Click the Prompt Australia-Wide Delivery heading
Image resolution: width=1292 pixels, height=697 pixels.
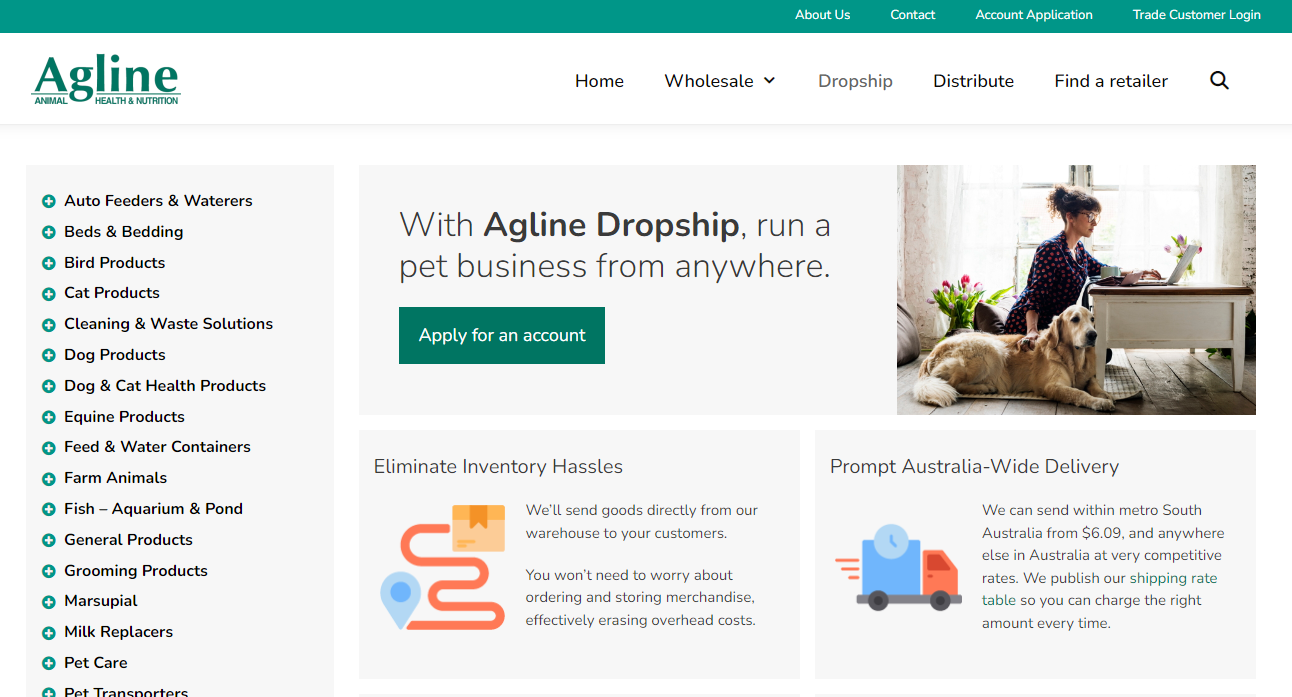(x=974, y=467)
